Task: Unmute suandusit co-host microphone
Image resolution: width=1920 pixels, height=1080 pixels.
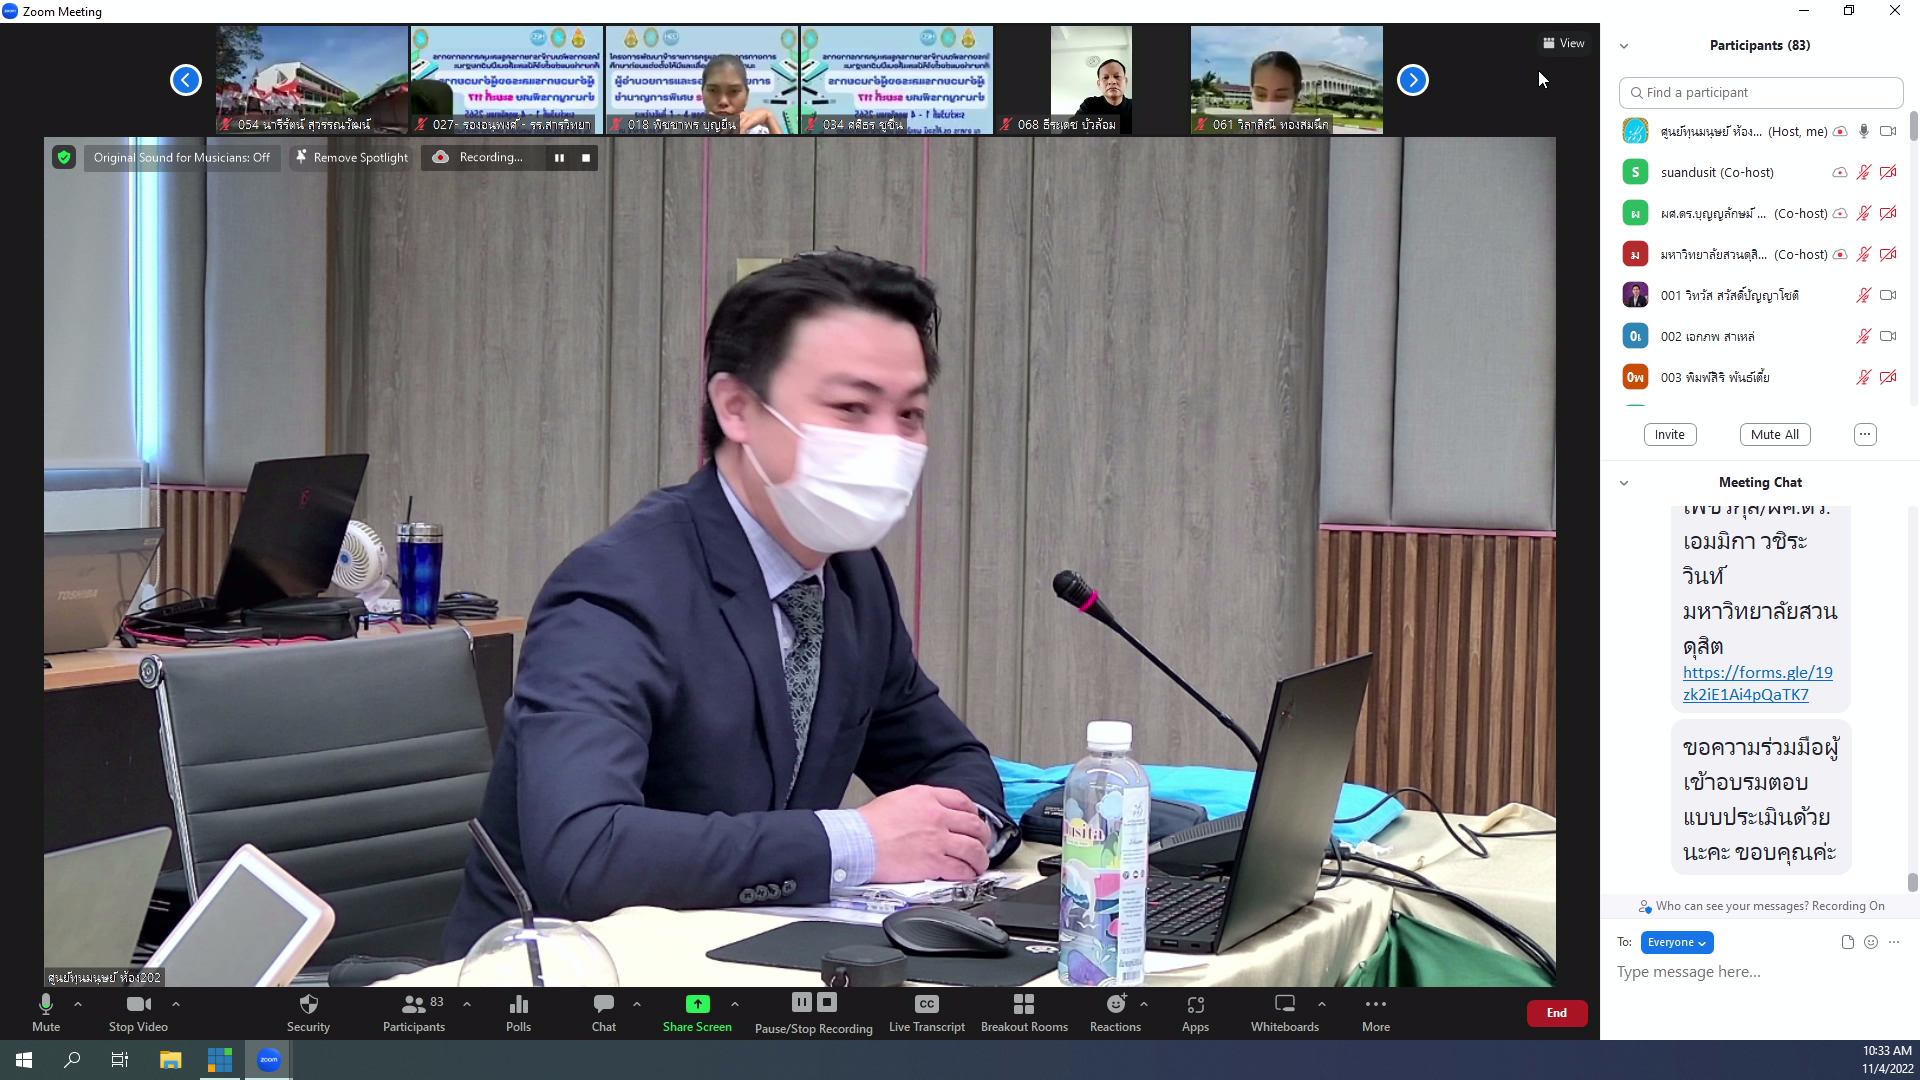Action: (x=1864, y=172)
